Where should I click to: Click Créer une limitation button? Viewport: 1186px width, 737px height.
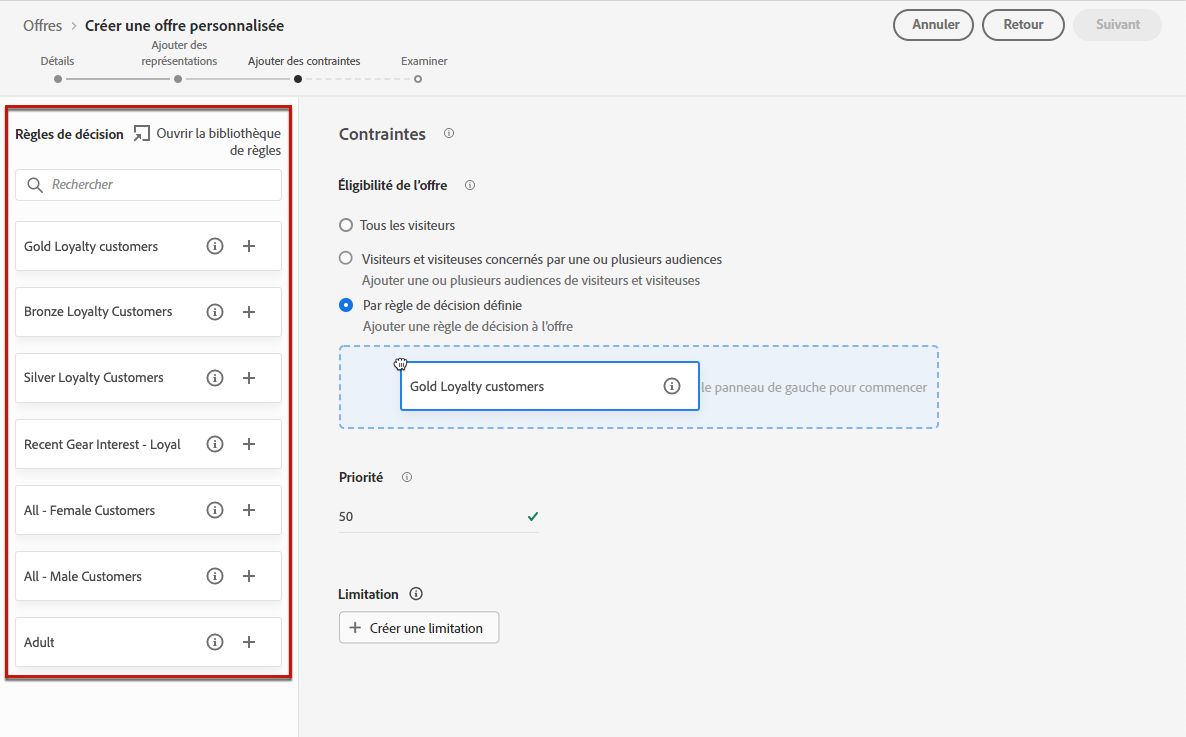coord(419,628)
